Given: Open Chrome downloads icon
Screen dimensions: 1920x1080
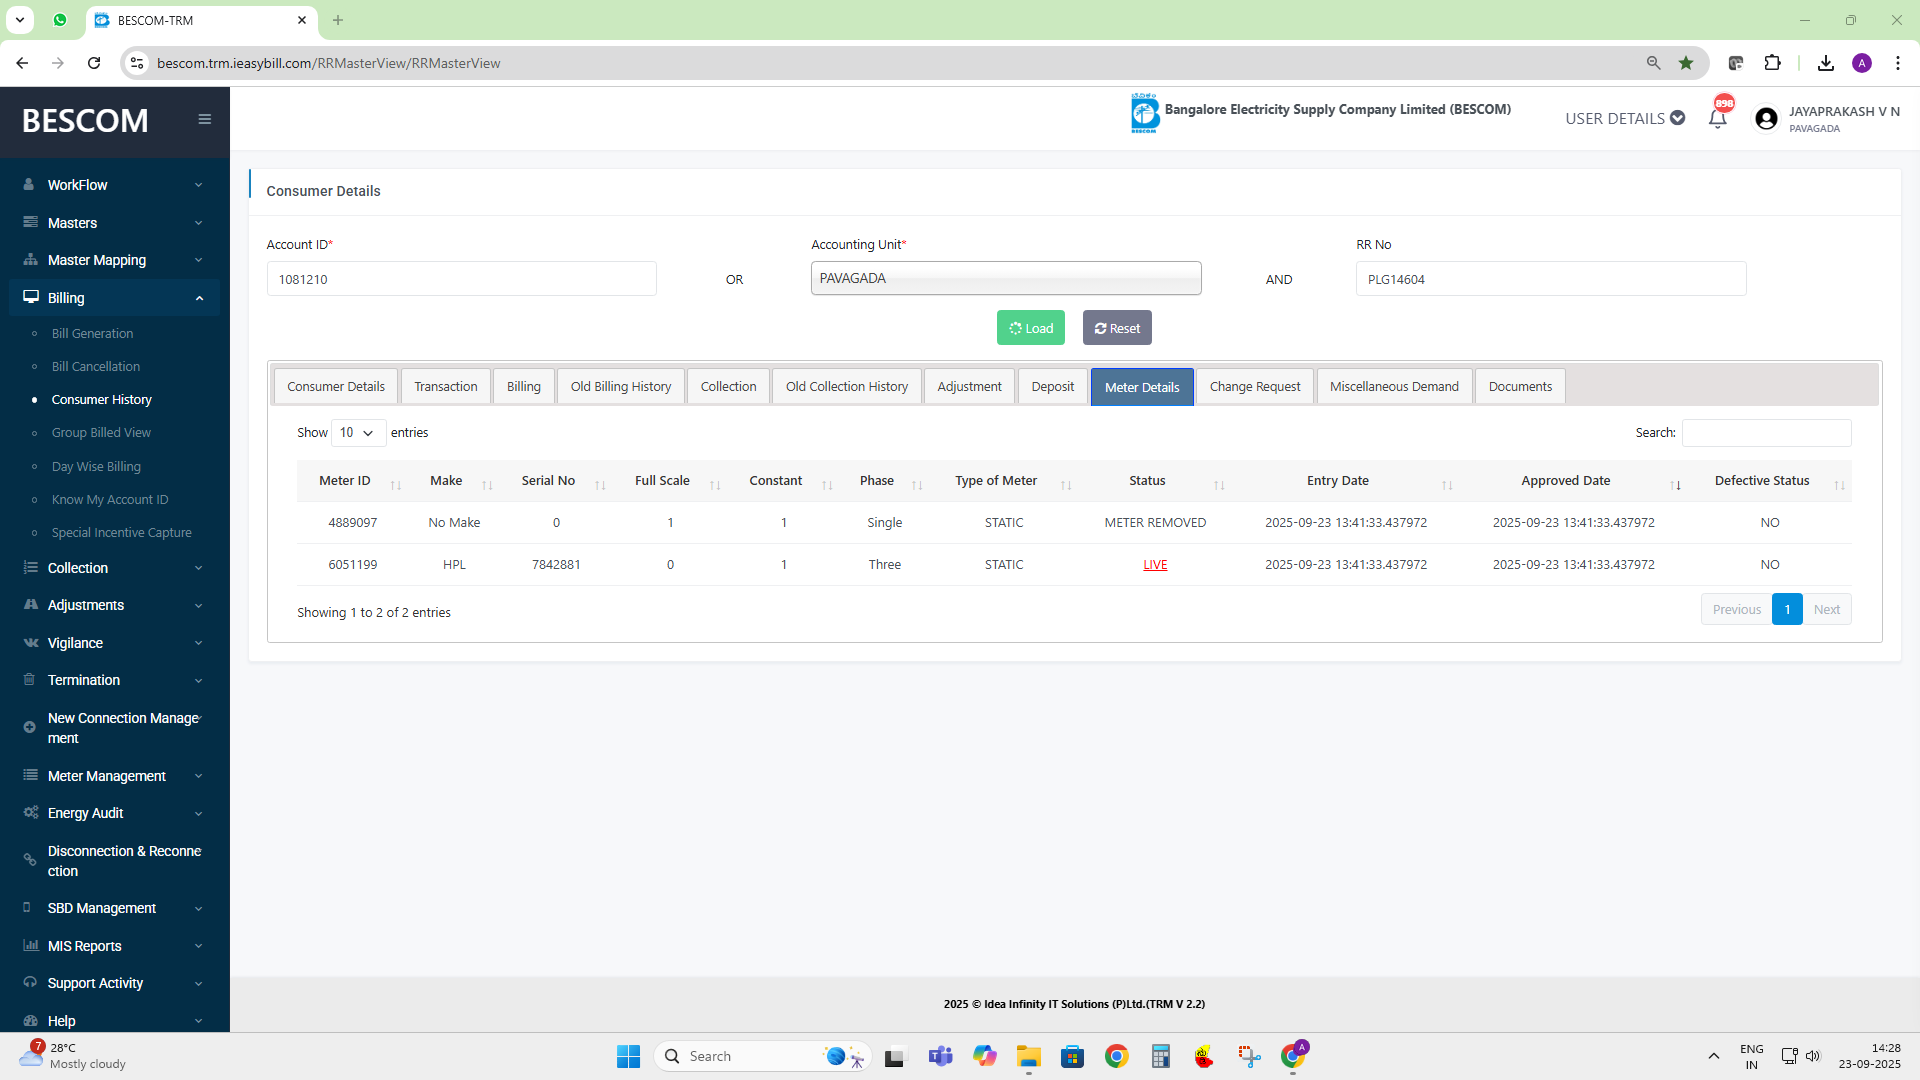Looking at the screenshot, I should (1825, 63).
